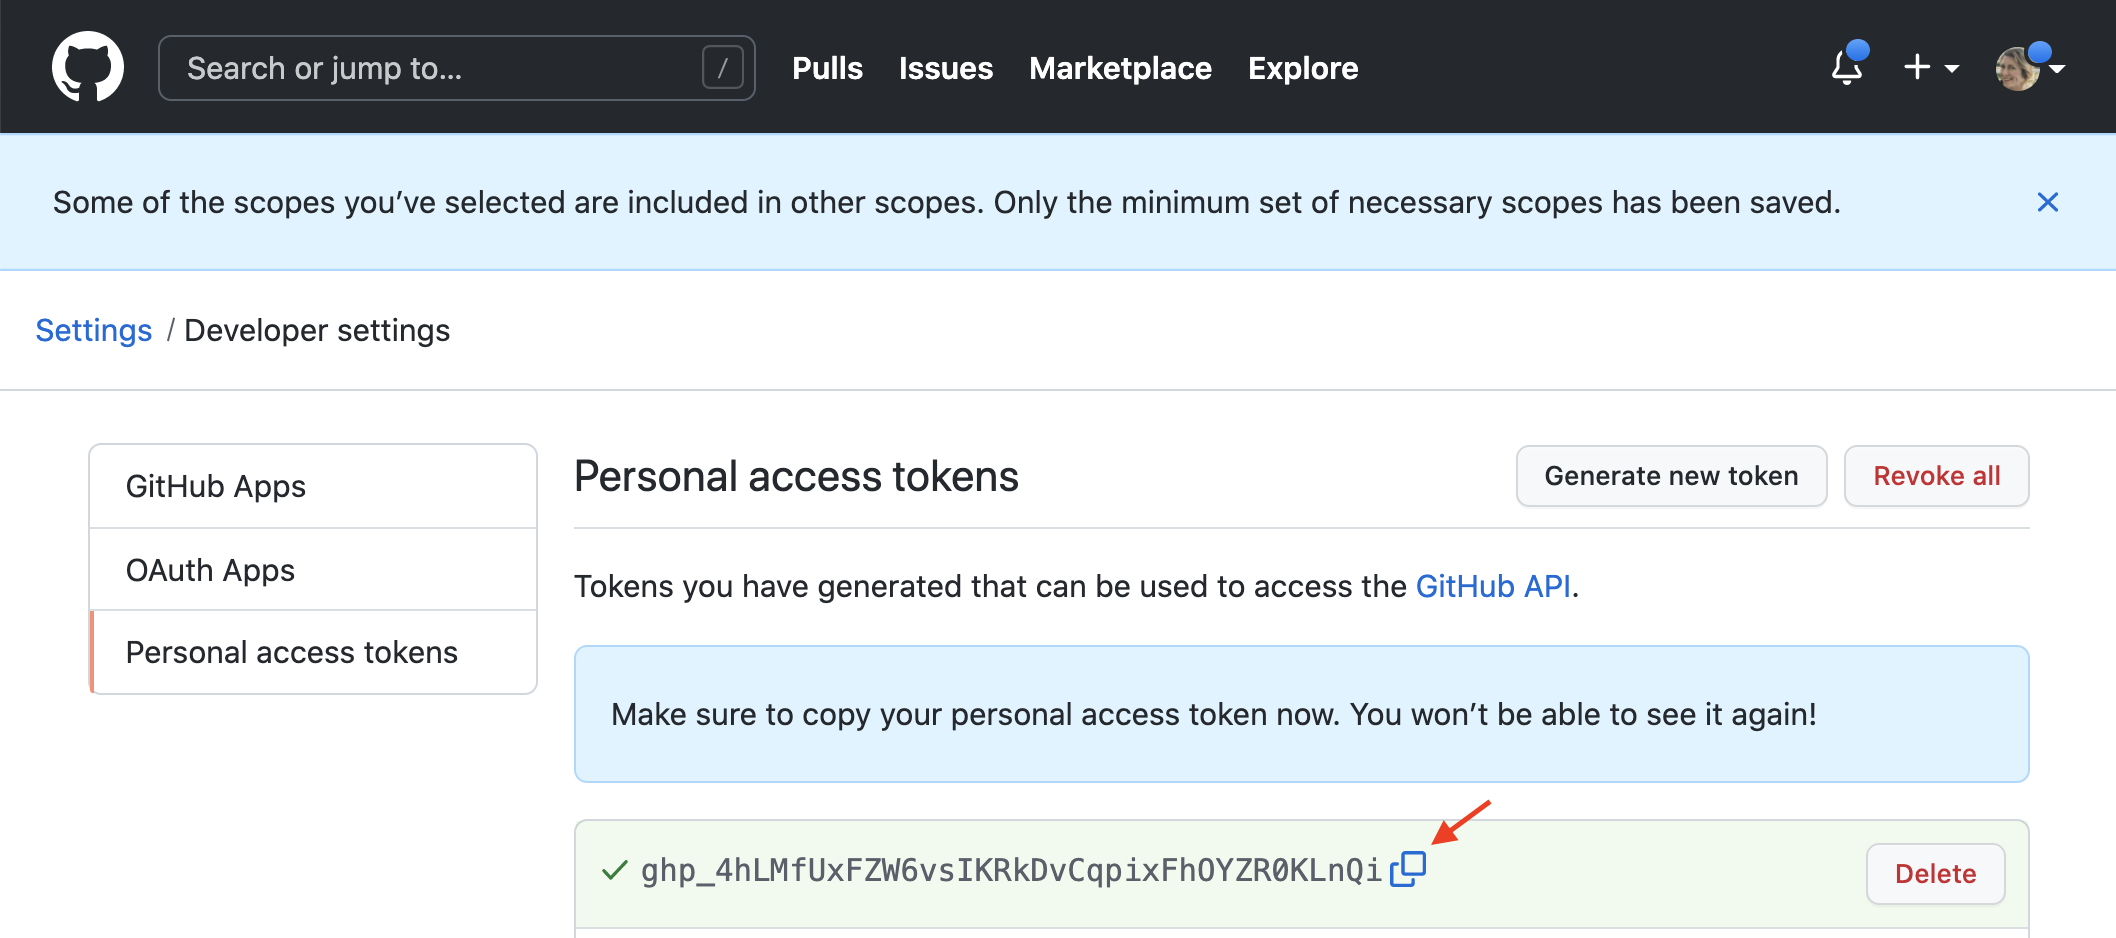Open the Explore page

click(x=1303, y=68)
